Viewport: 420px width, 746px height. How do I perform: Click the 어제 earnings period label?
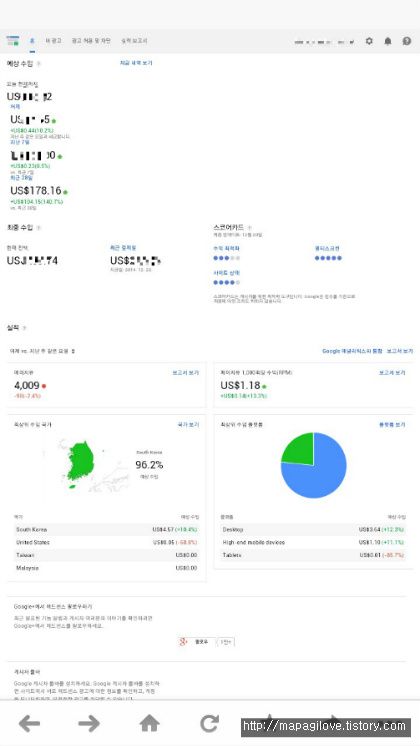click(x=15, y=107)
